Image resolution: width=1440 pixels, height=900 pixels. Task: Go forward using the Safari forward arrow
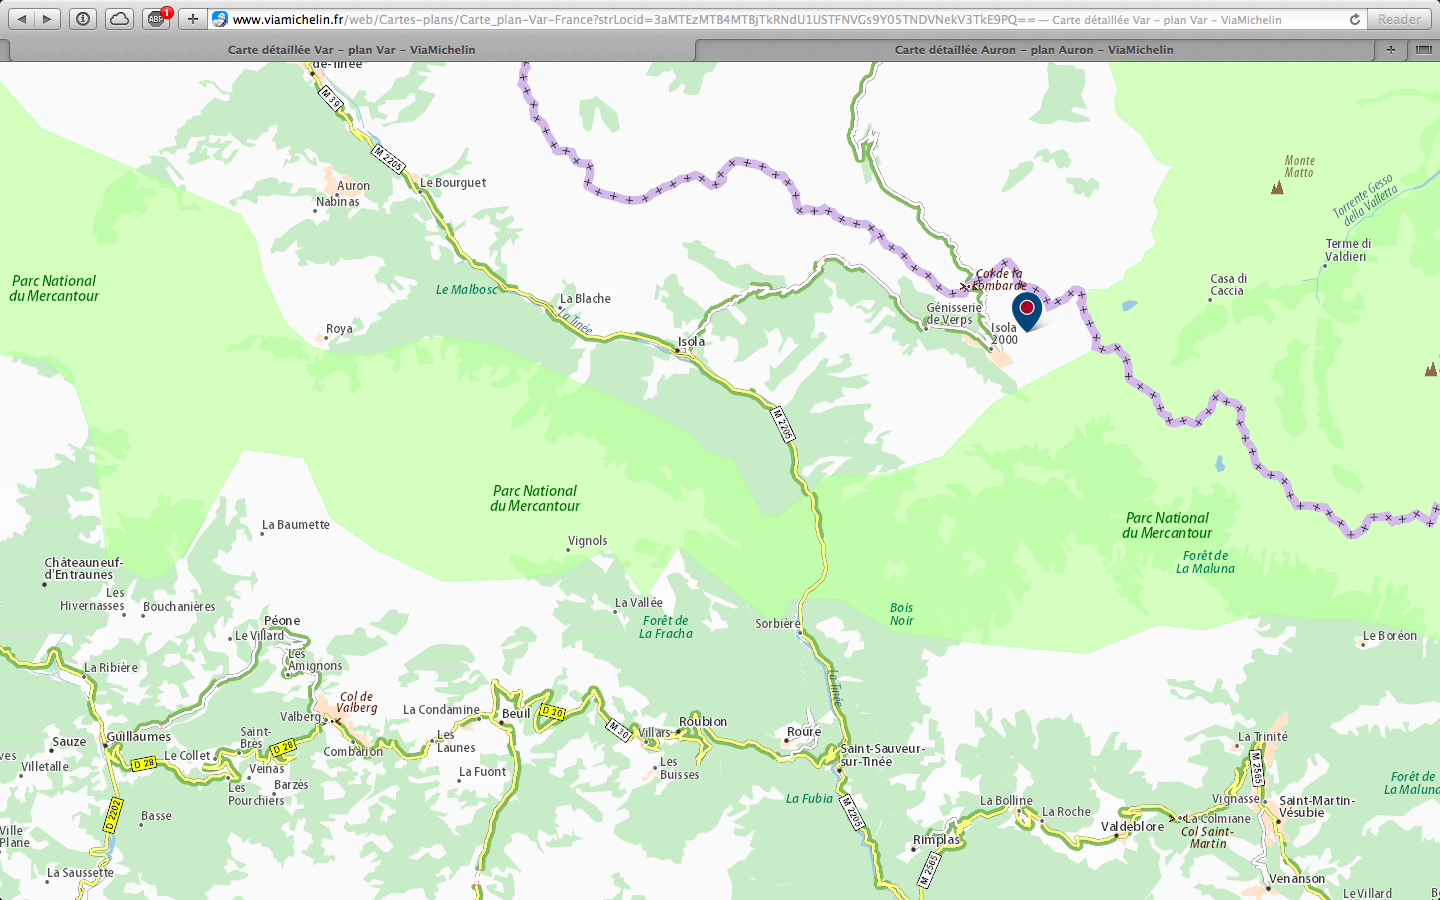coord(47,19)
